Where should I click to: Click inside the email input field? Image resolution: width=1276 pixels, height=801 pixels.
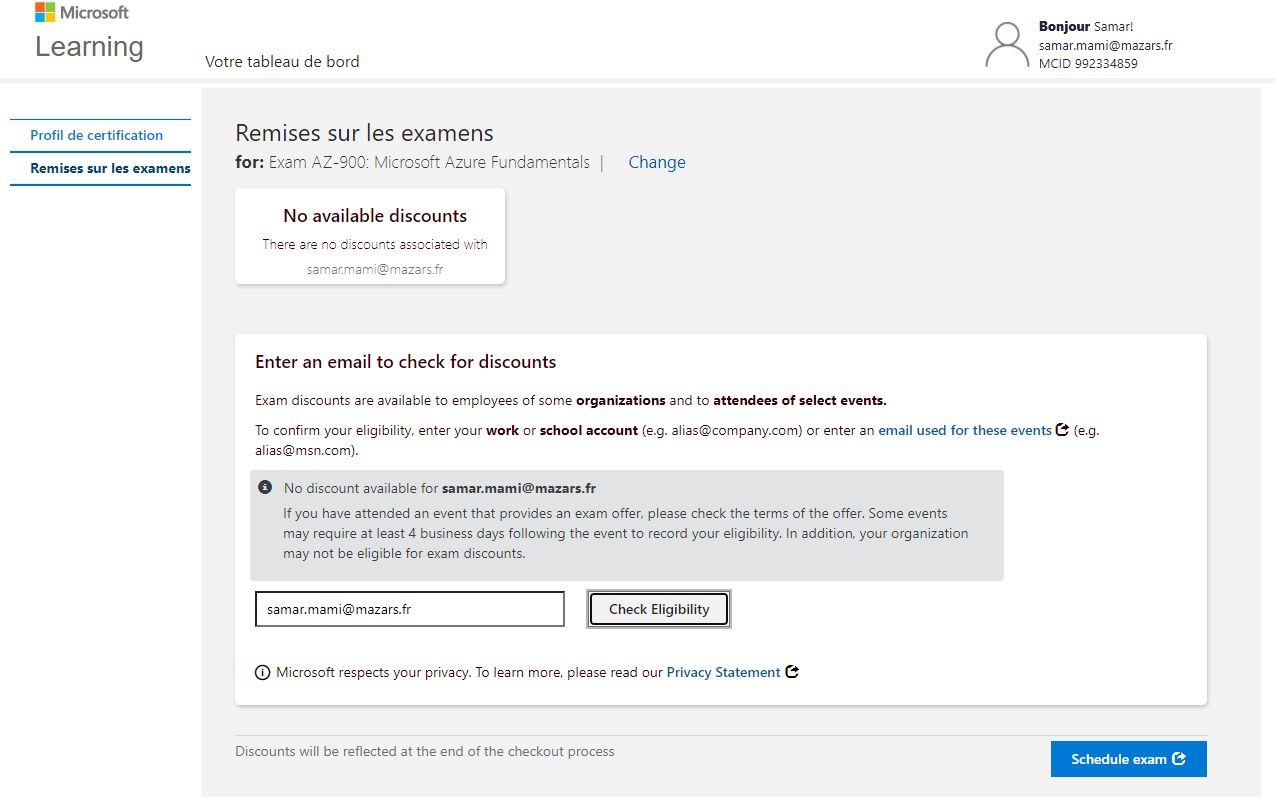click(409, 608)
